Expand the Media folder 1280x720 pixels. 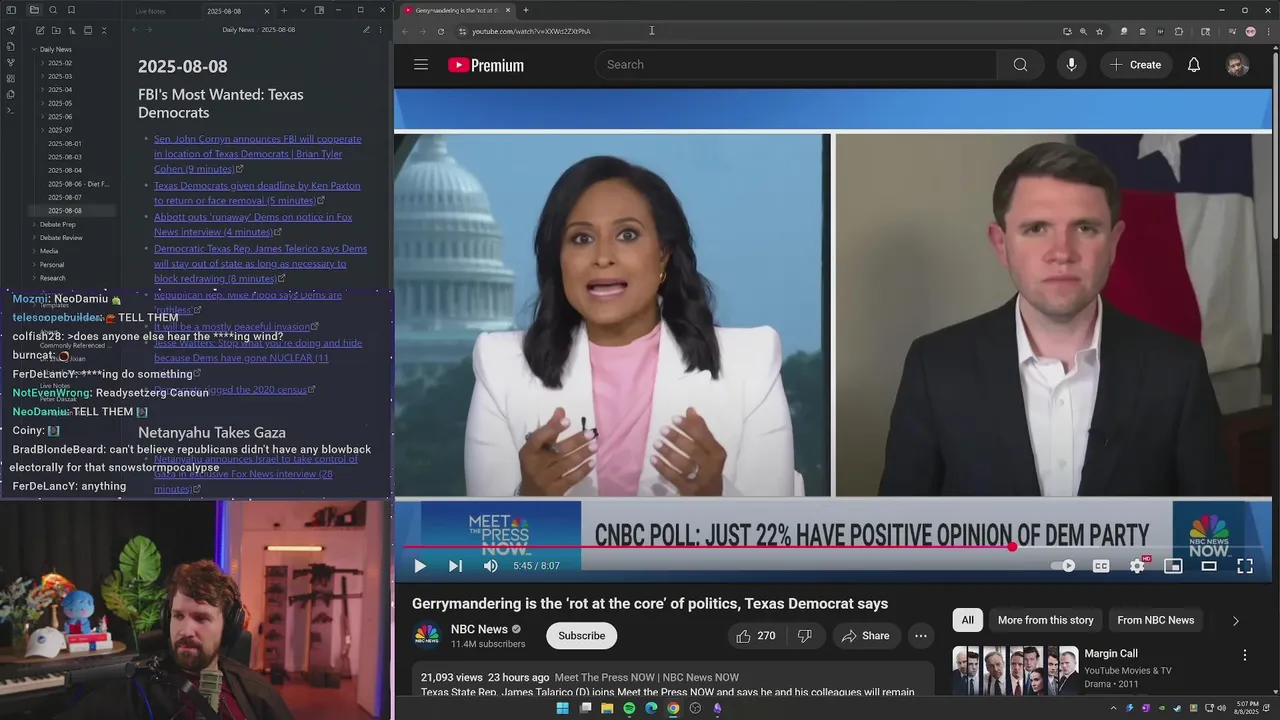(34, 251)
